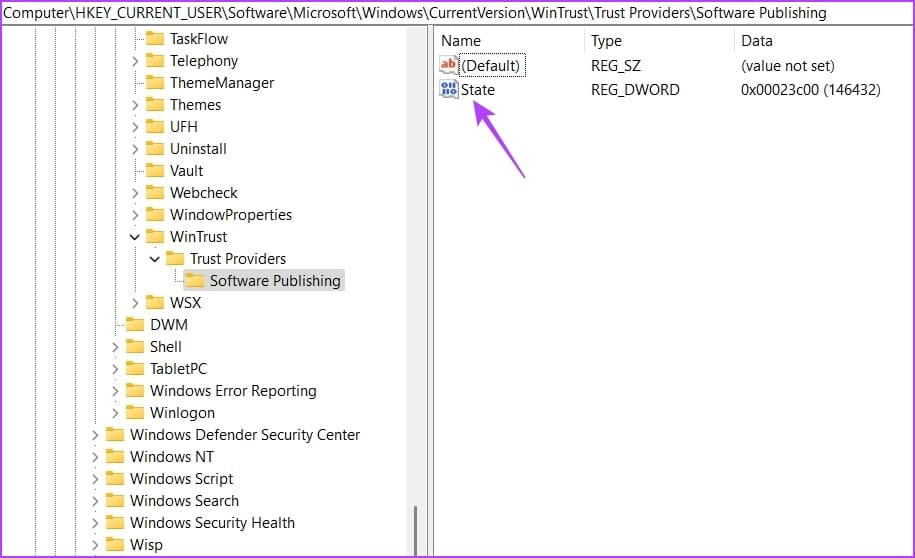Click the Windows Defender Security Center folder icon
The image size is (915, 558).
click(115, 434)
